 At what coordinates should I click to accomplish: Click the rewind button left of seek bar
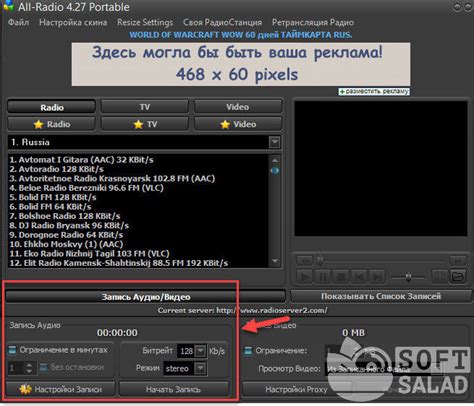(x=305, y=260)
